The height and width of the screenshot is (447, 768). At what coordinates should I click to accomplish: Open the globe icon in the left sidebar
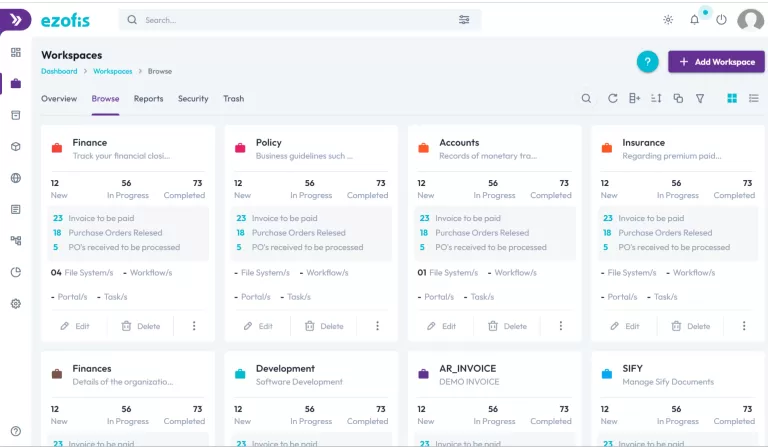click(15, 178)
